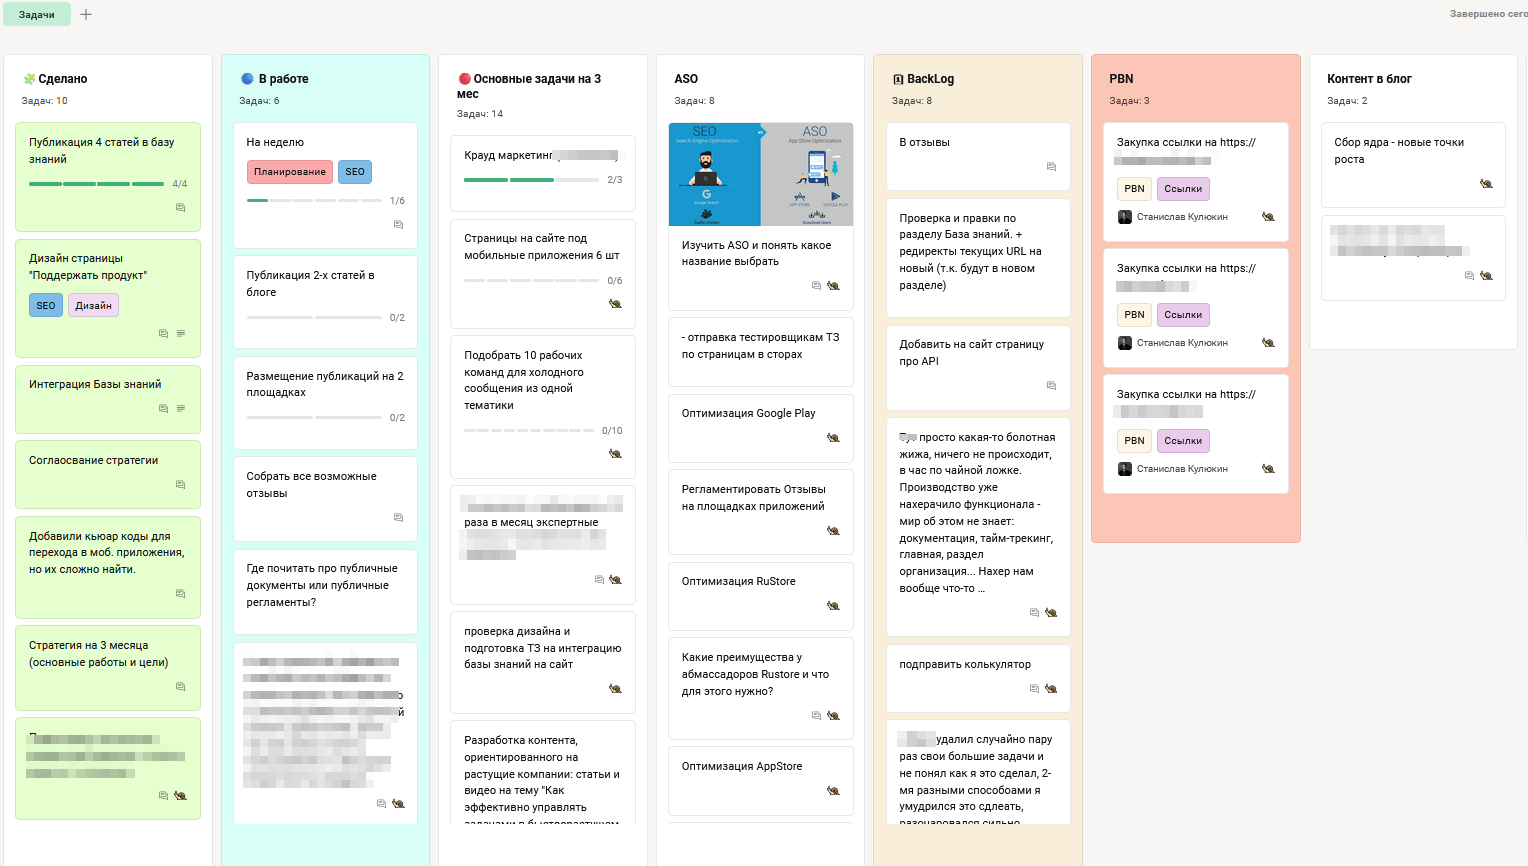Click the snail icon on подправить колькулятор card
This screenshot has height=866, width=1528.
[1051, 689]
